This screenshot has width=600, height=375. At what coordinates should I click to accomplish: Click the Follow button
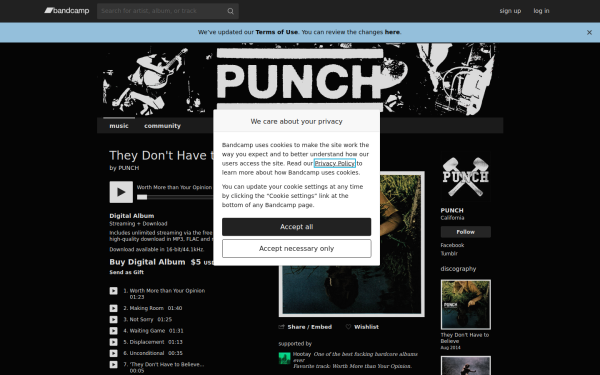465,232
